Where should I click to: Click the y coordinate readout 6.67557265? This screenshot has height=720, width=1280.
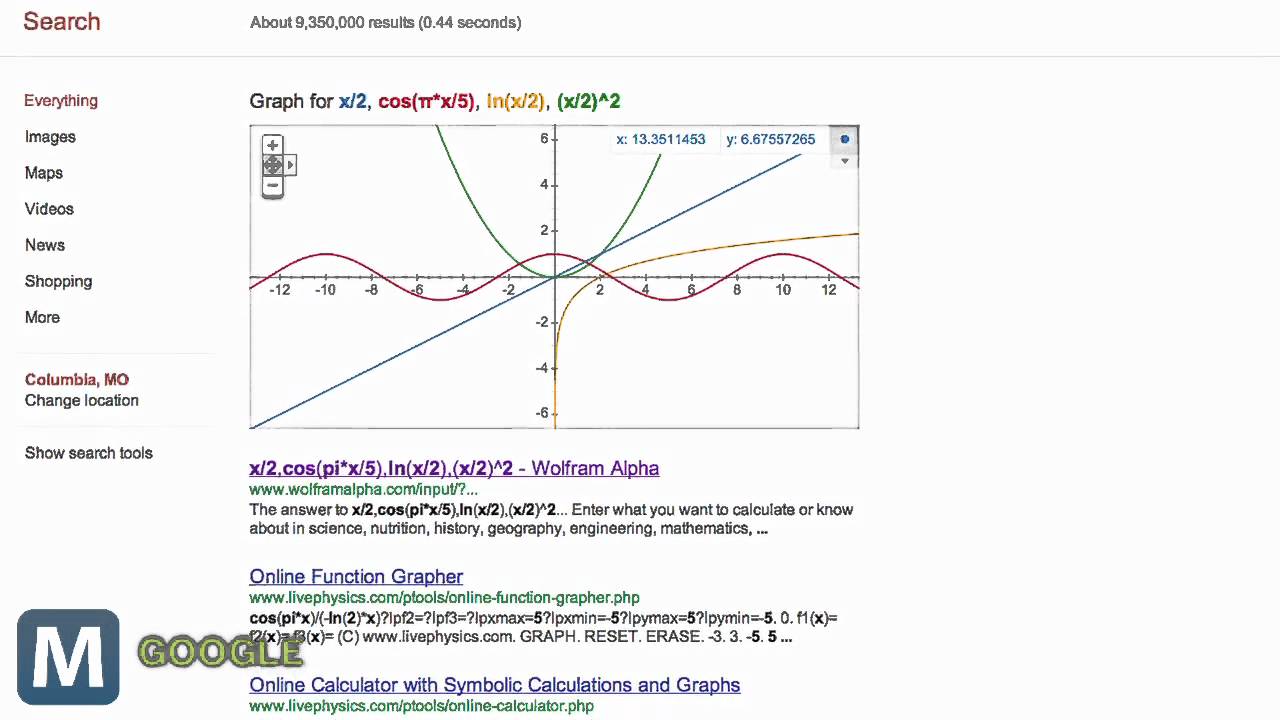click(771, 140)
